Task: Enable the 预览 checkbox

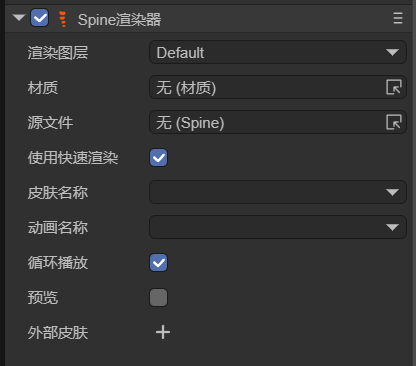Action: [x=158, y=297]
